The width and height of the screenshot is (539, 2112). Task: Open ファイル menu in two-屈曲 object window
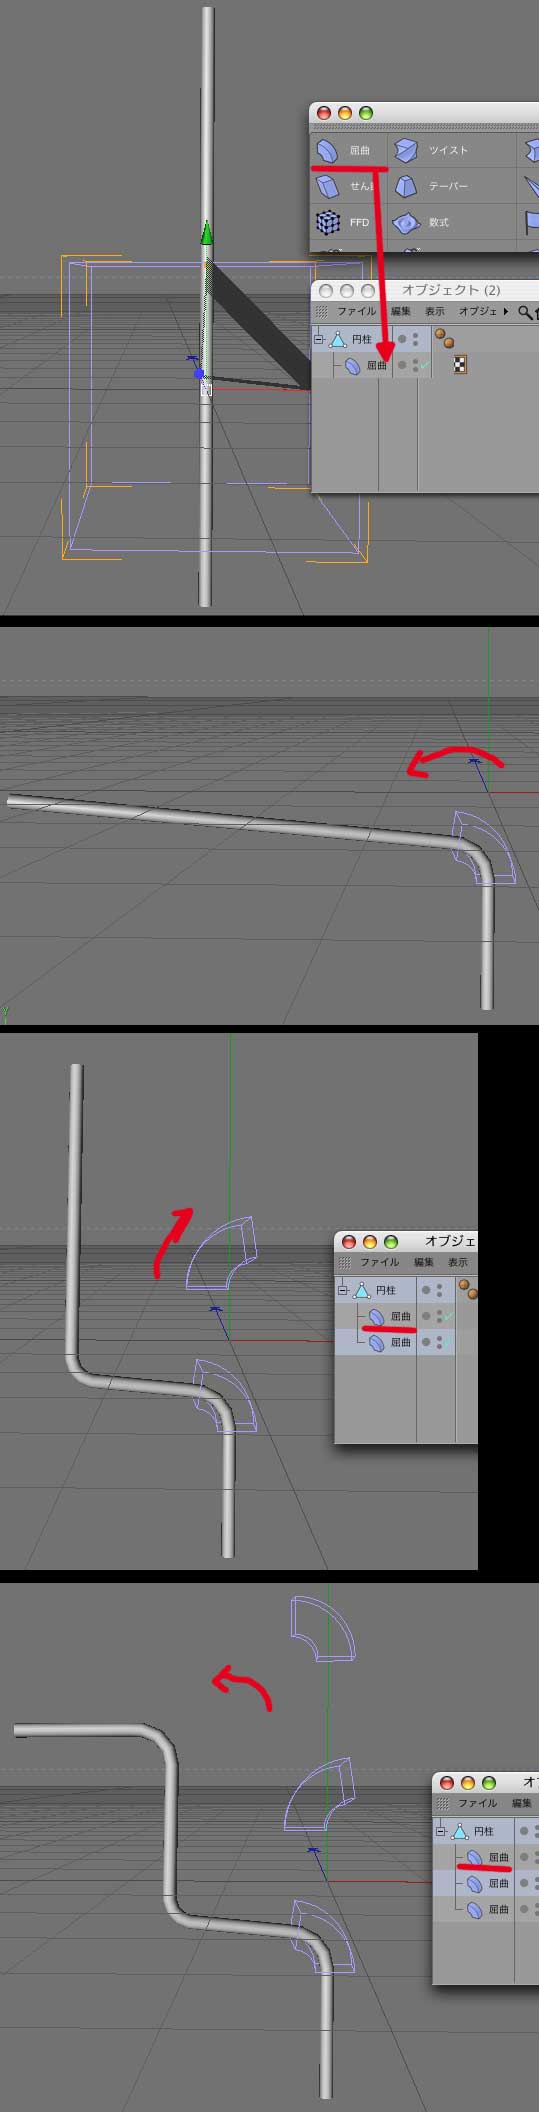coord(380,1263)
